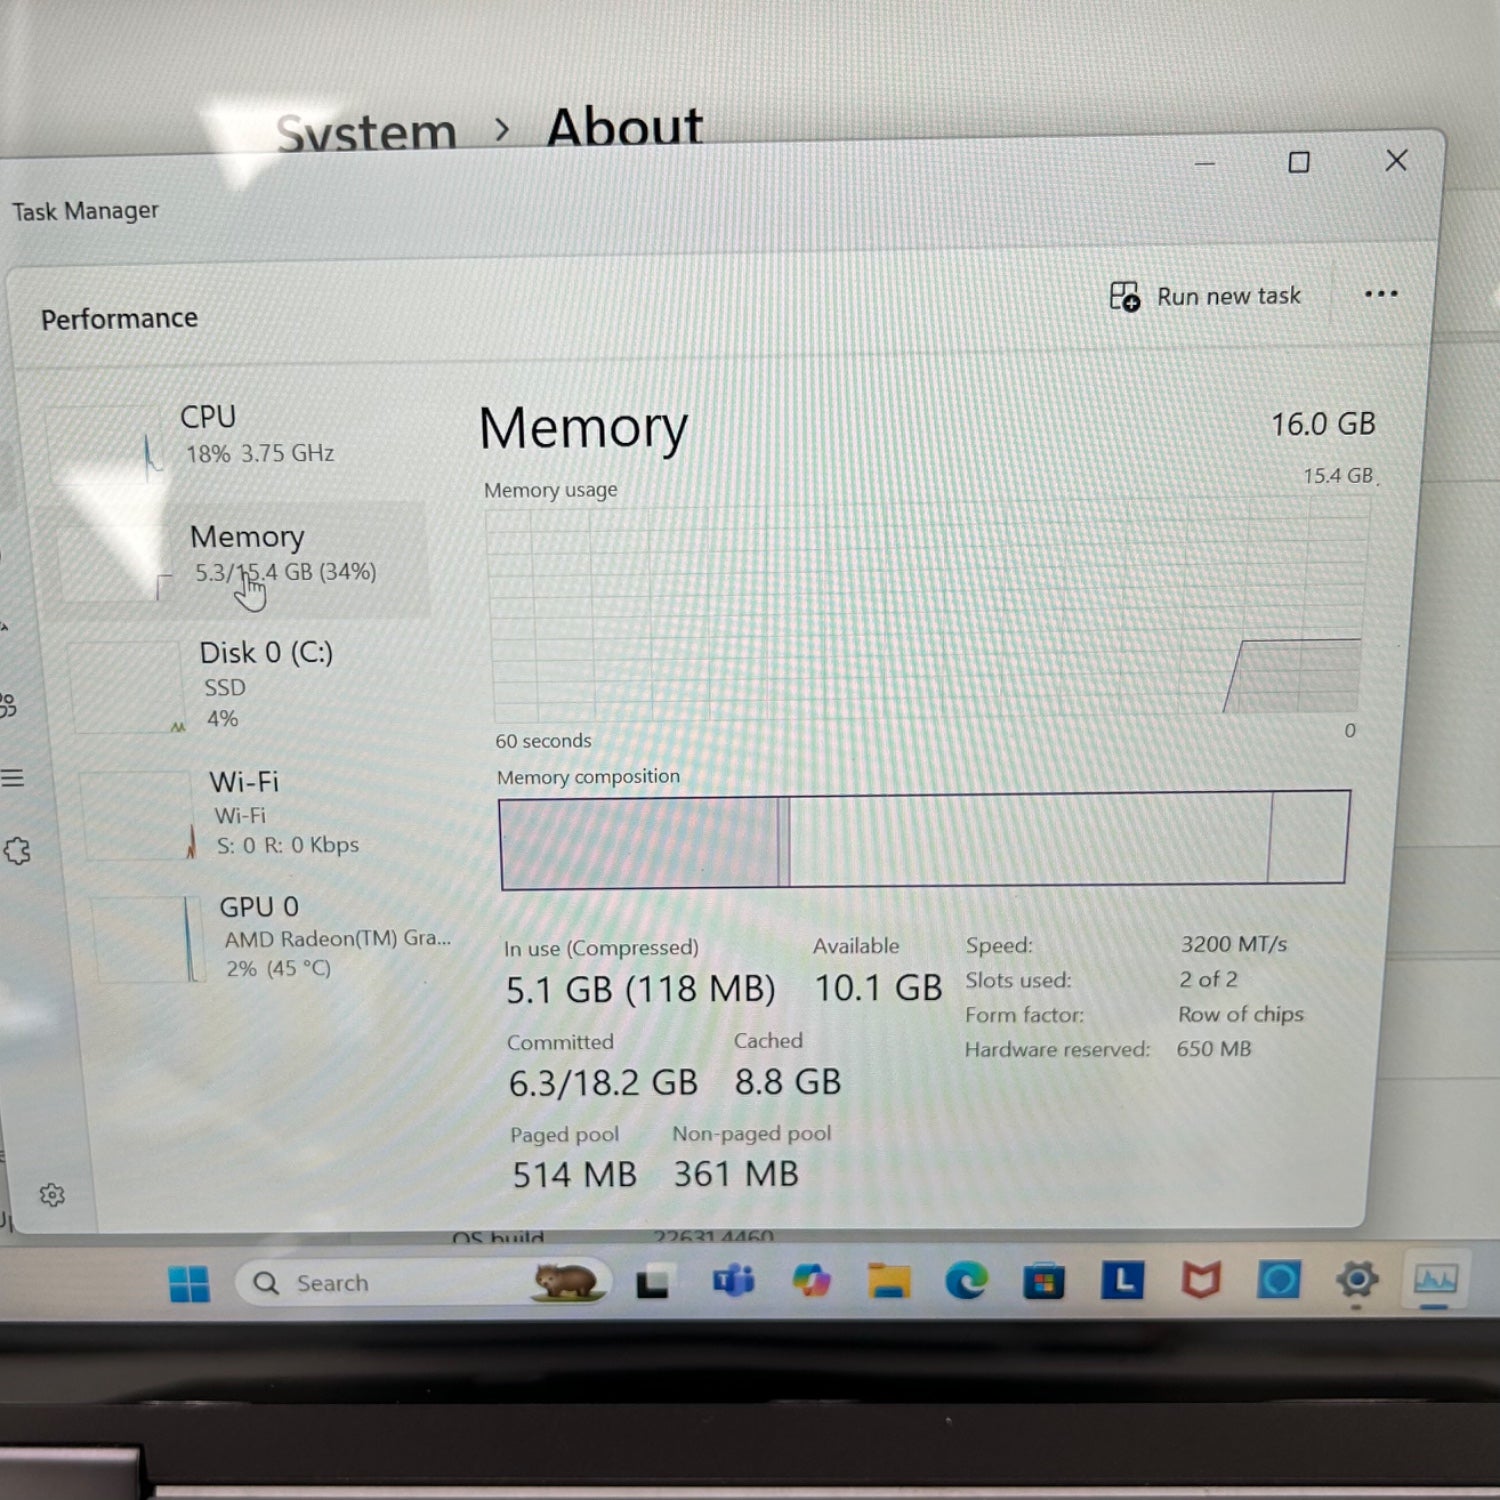Click the Run new task button
This screenshot has height=1500, width=1500.
point(1206,297)
